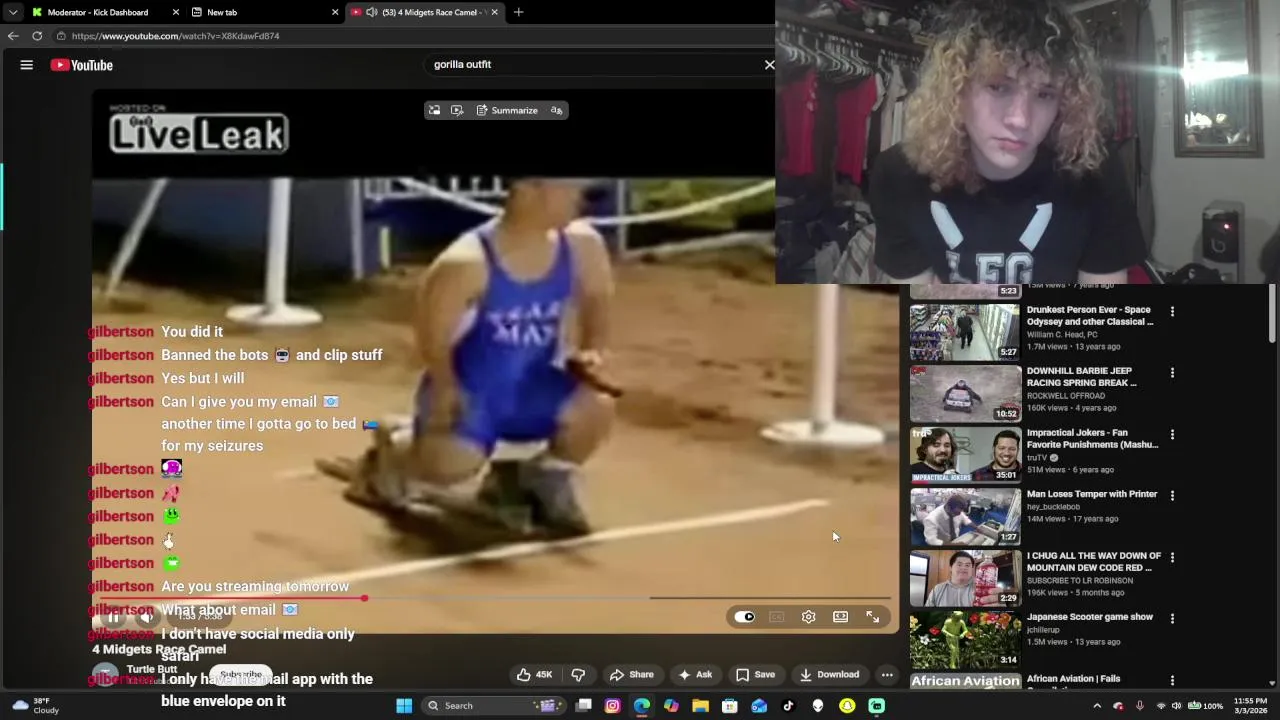Open Snapchat from the taskbar
The width and height of the screenshot is (1280, 720).
pos(847,706)
